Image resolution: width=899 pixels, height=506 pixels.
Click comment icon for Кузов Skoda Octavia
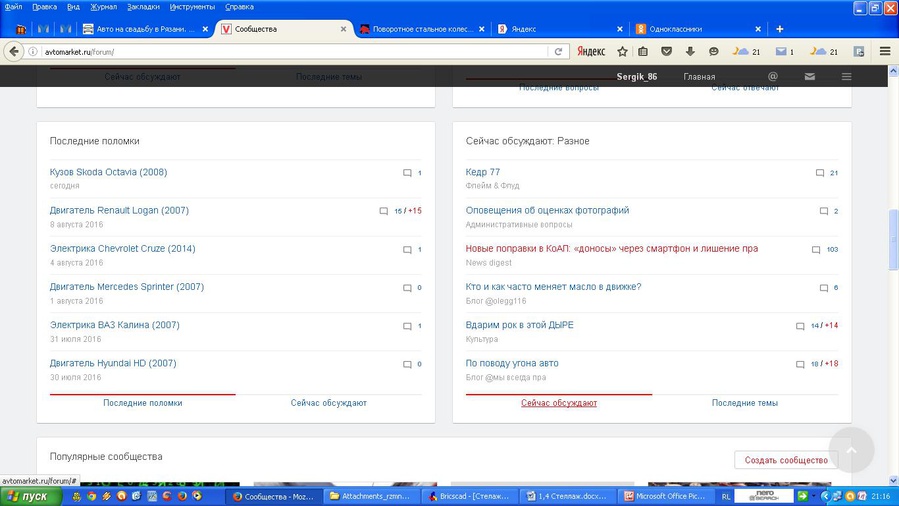pyautogui.click(x=407, y=172)
